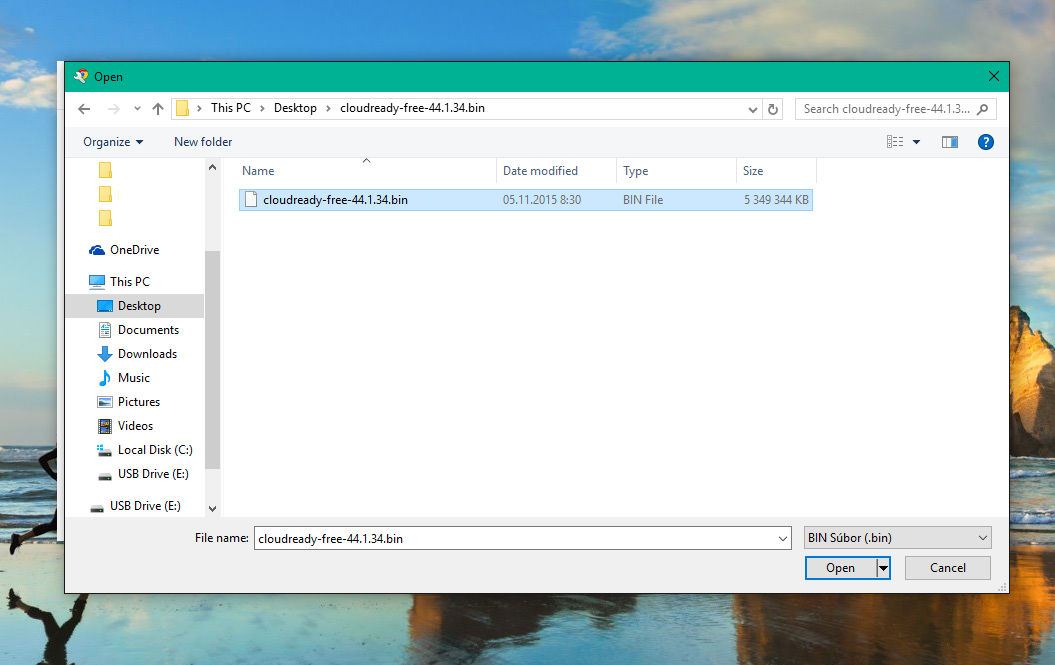Click the Local Disk (C:) drive icon
Screen dimensions: 1055x665
pyautogui.click(x=104, y=450)
